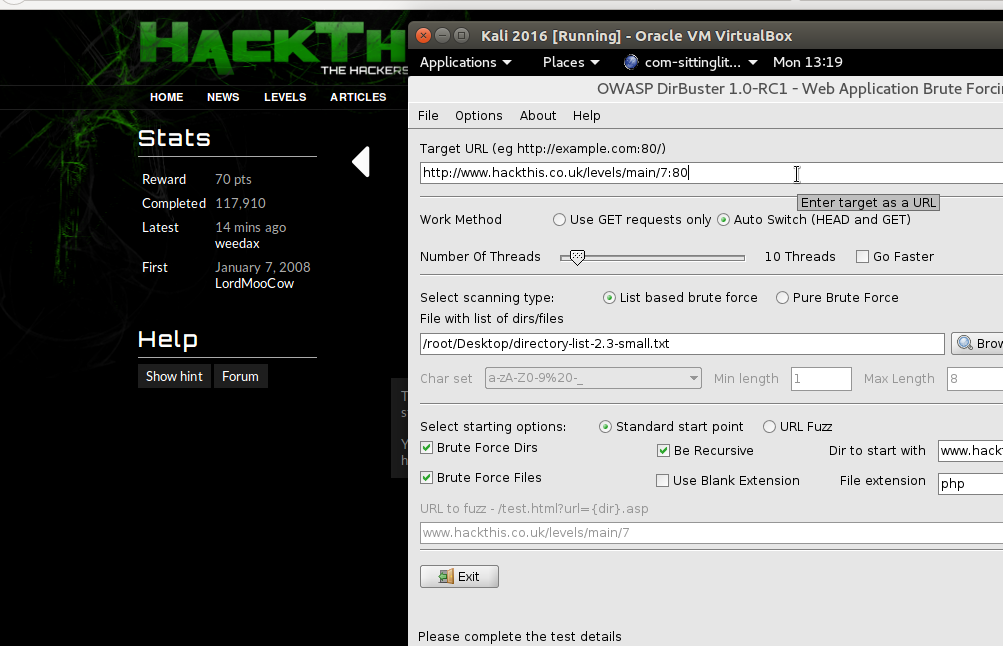This screenshot has height=646, width=1003.
Task: Click the '70 pts' reward value
Action: pos(233,179)
